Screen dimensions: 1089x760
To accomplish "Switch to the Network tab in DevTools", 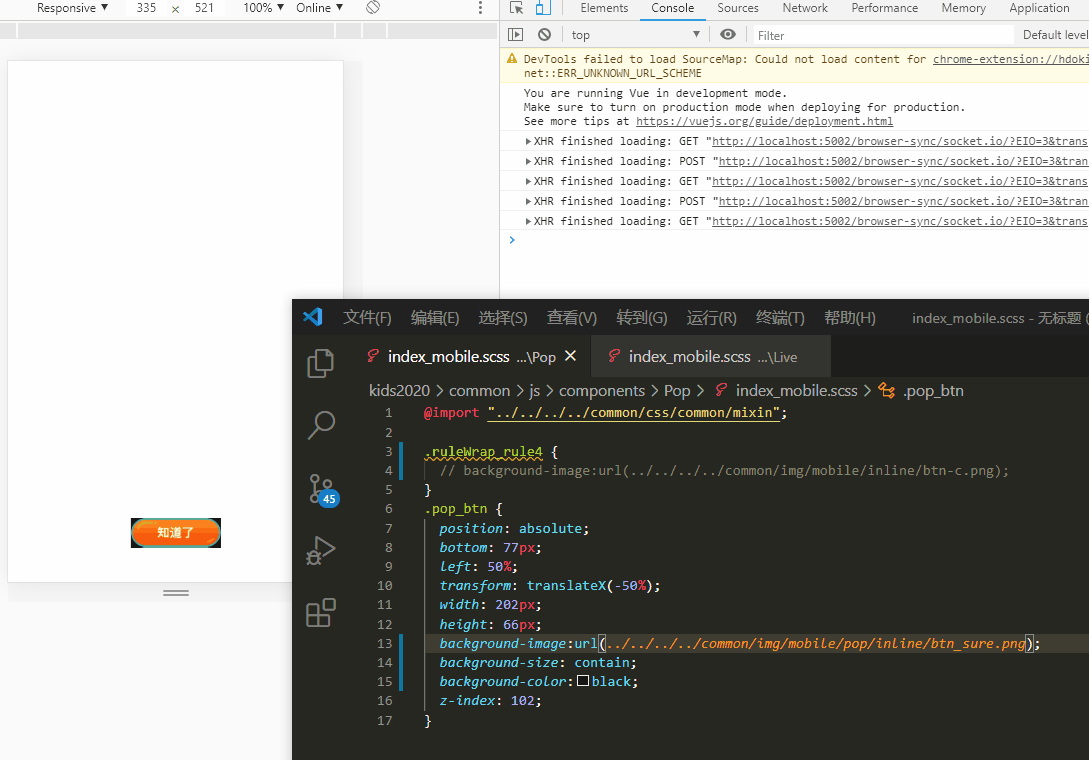I will (804, 9).
